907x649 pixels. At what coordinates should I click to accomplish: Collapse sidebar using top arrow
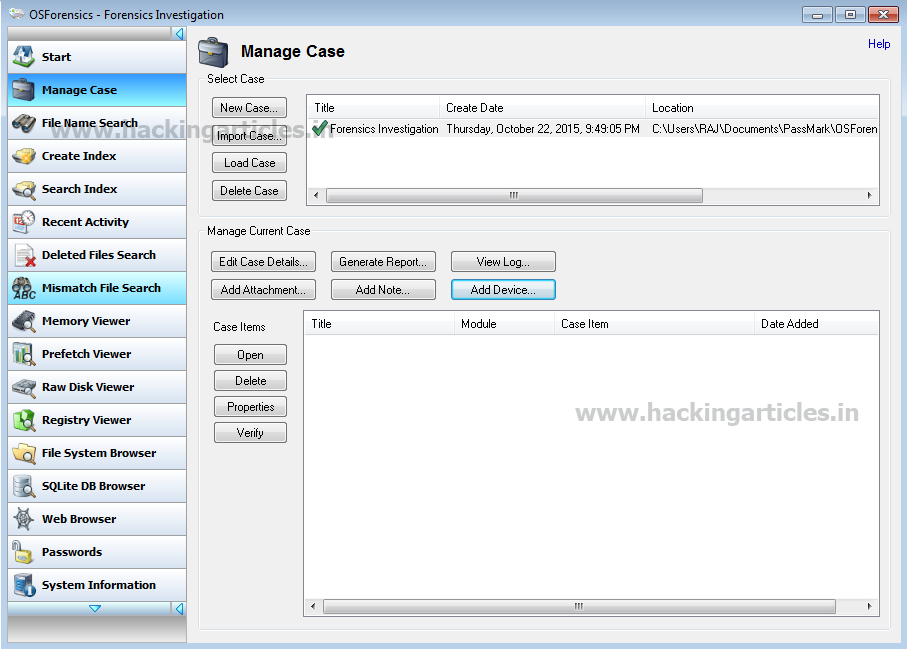coord(179,34)
